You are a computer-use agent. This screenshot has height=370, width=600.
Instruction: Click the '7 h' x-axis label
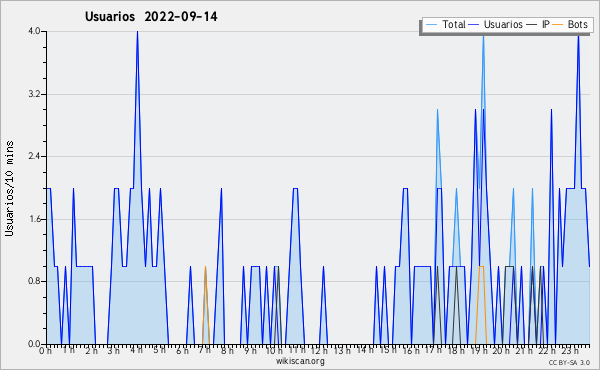[204, 350]
